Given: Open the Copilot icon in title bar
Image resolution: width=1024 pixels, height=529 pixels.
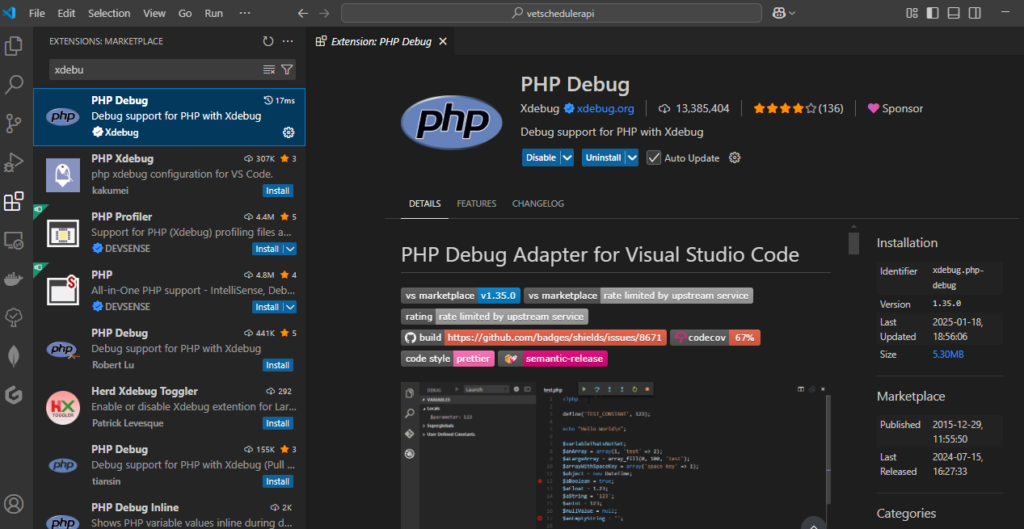Looking at the screenshot, I should point(778,13).
